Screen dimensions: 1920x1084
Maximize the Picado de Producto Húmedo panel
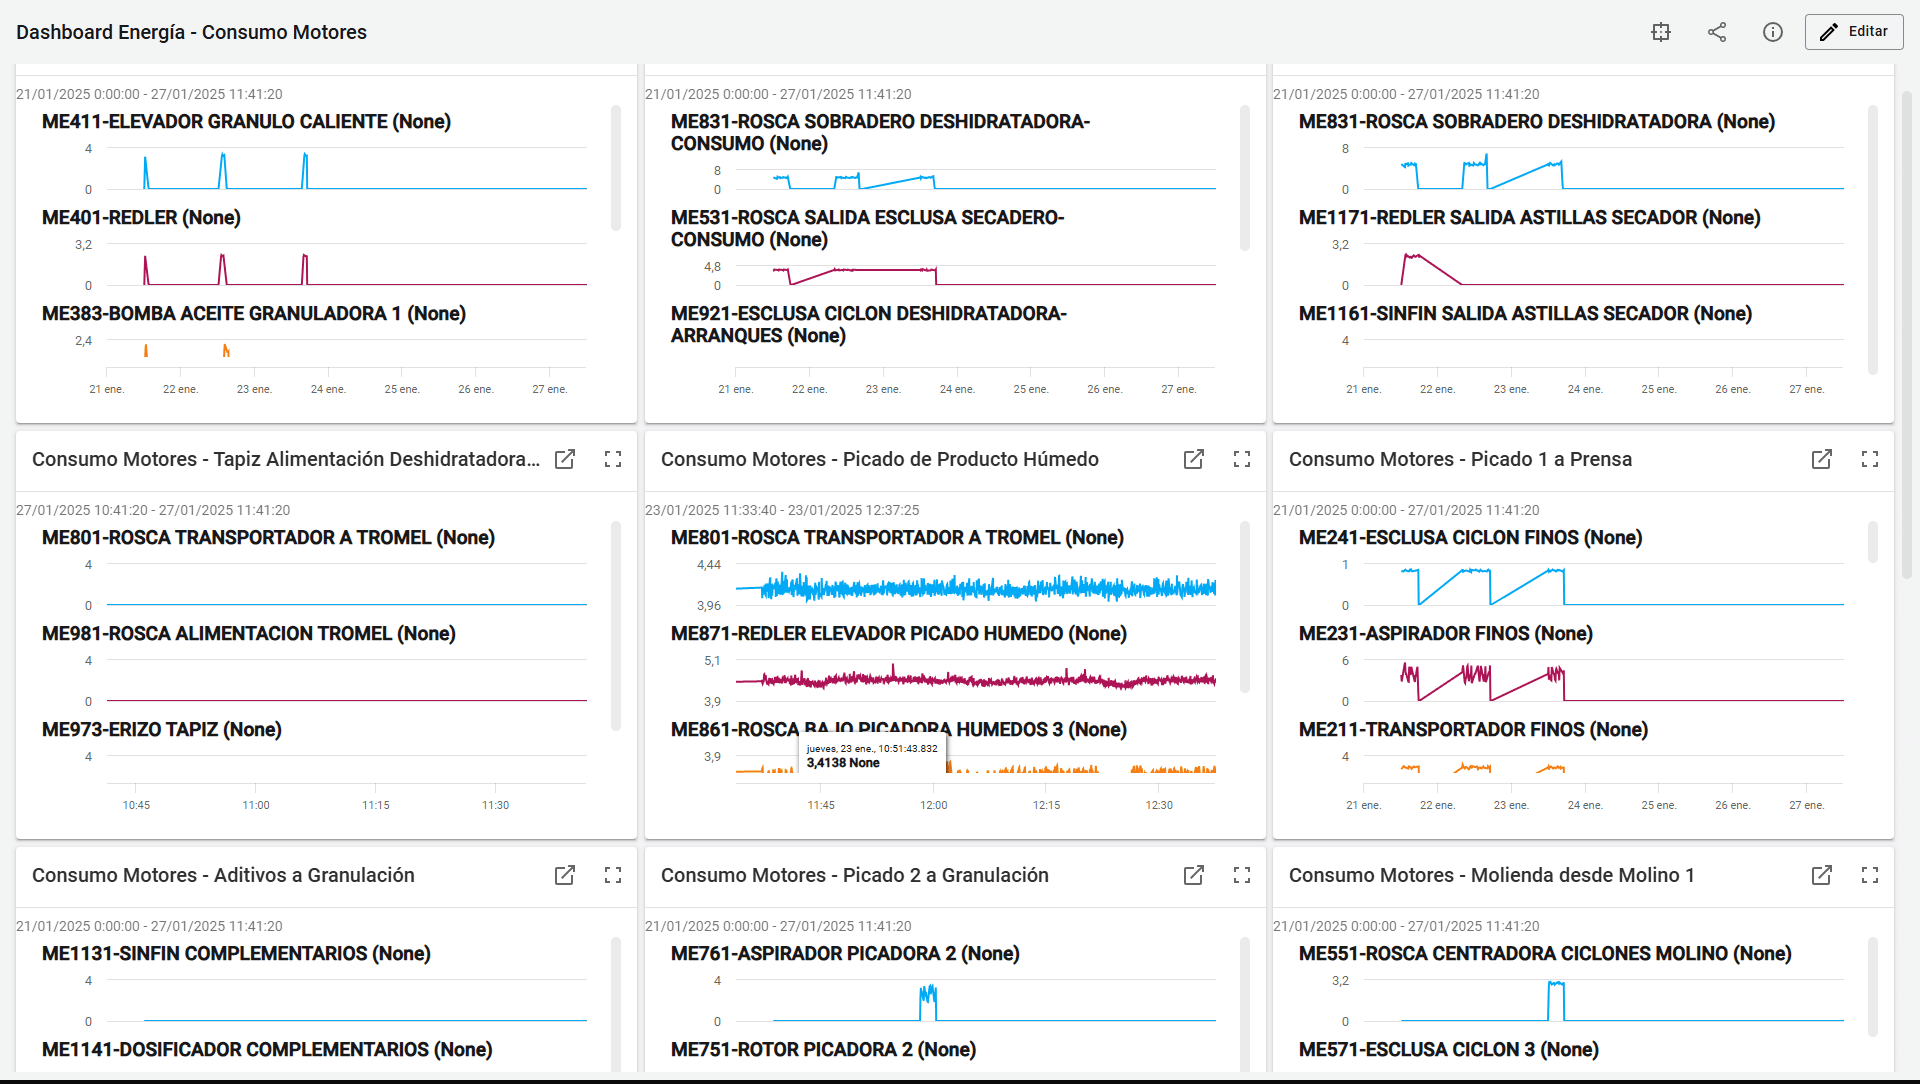[x=1242, y=459]
